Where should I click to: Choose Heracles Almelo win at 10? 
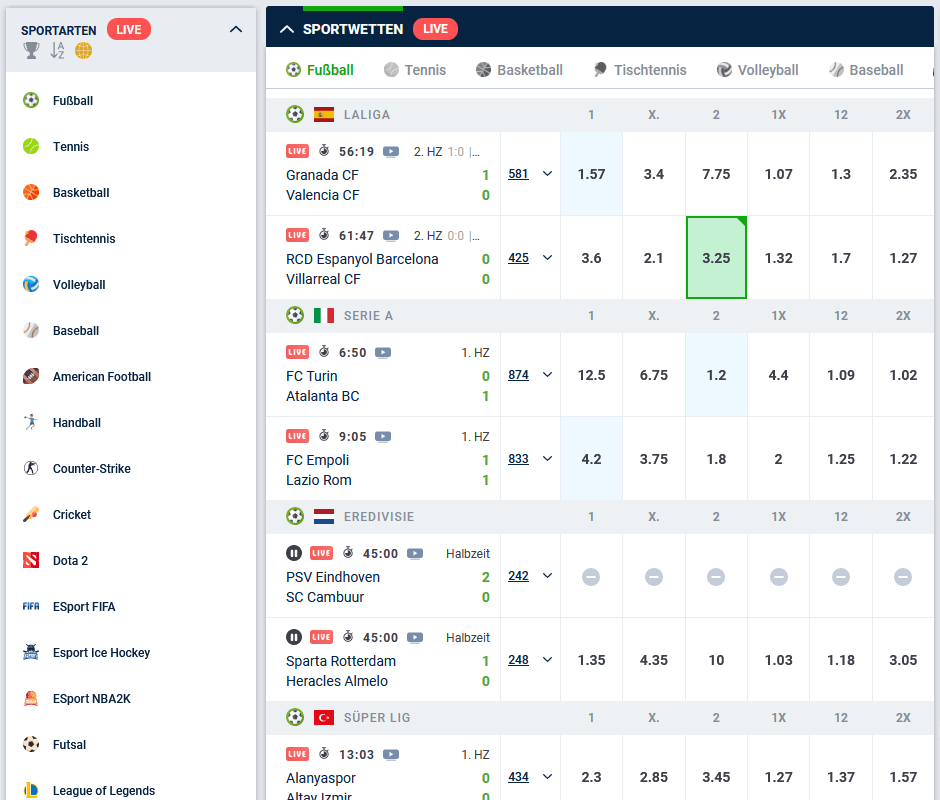coord(716,660)
